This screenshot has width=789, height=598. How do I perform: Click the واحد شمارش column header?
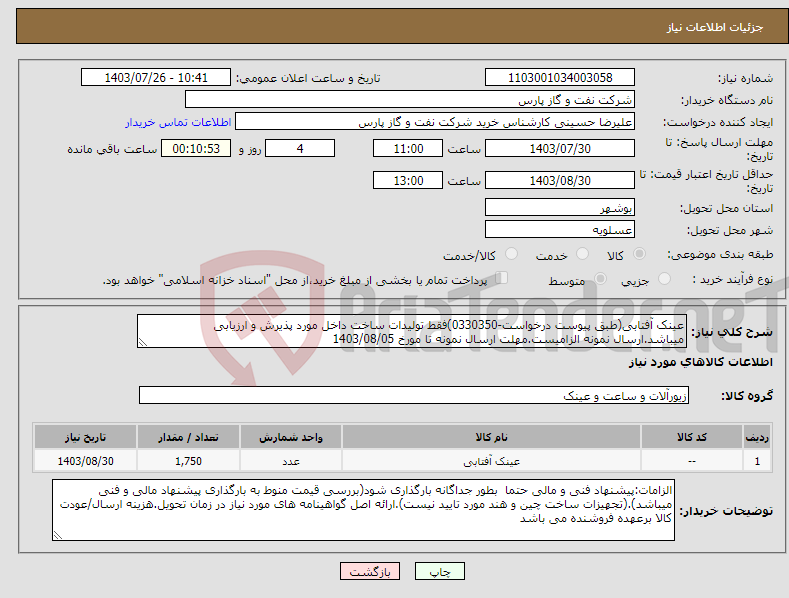point(291,437)
